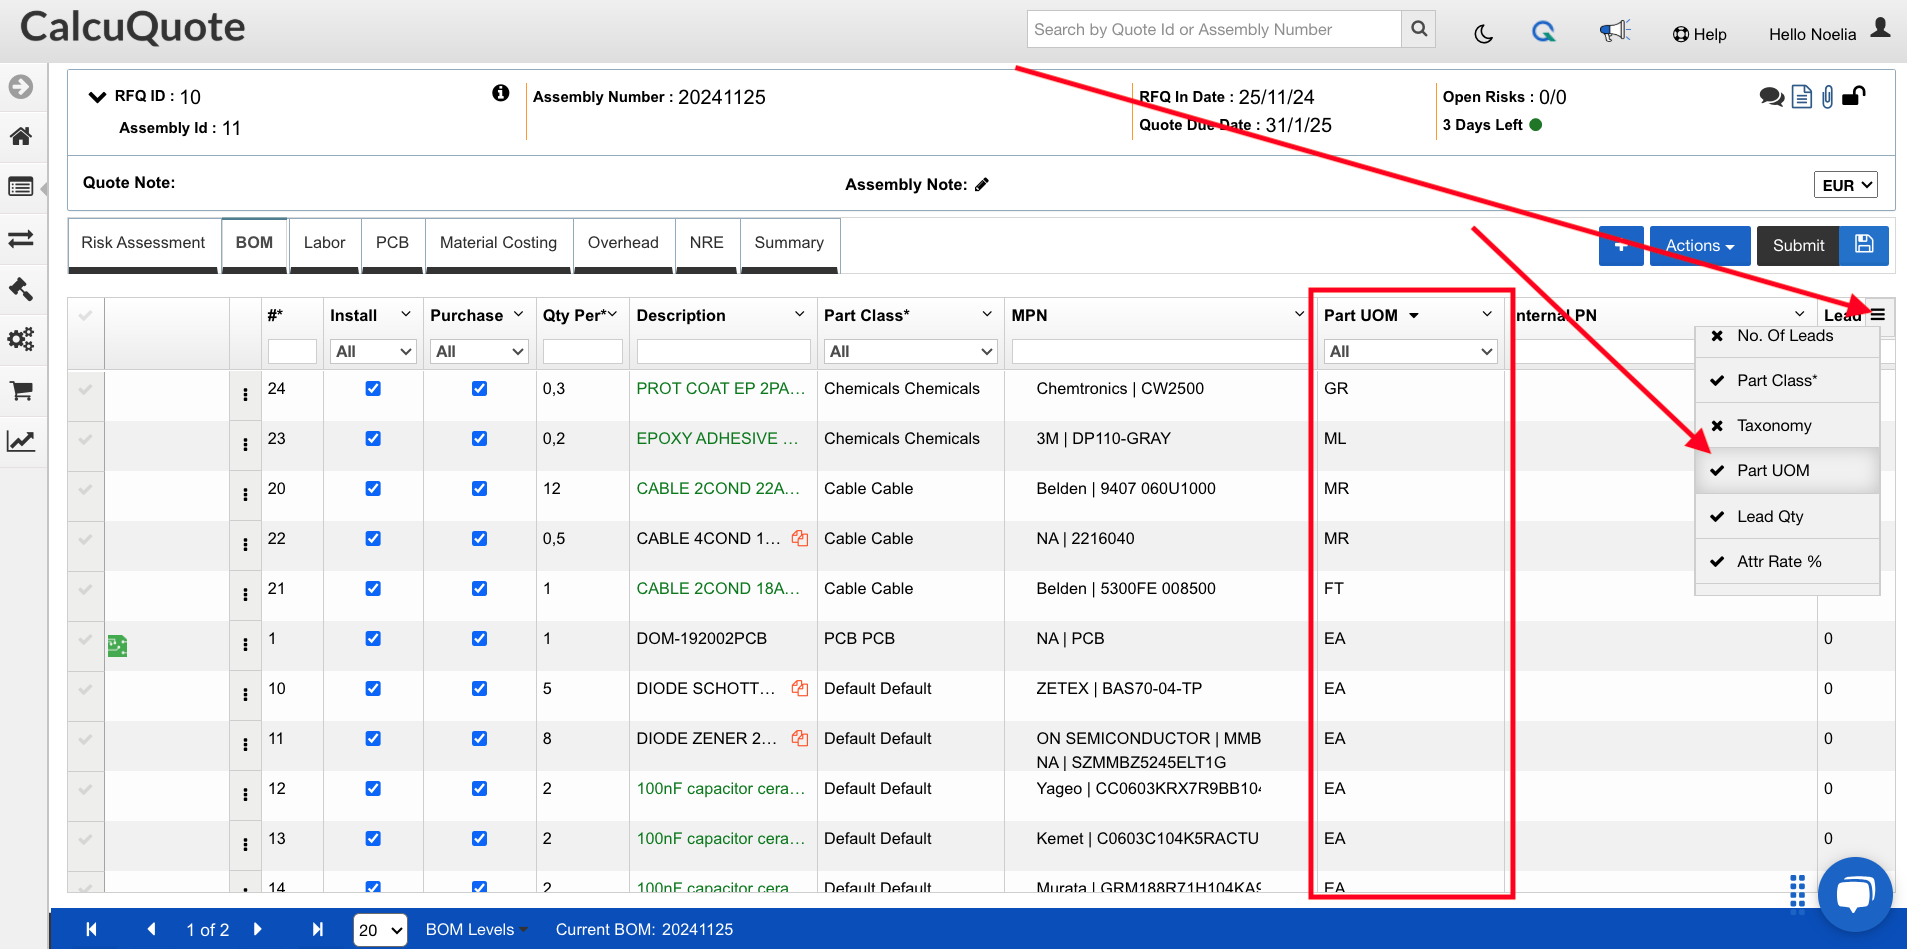
Task: Open settings gears sidebar icon
Action: point(21,339)
